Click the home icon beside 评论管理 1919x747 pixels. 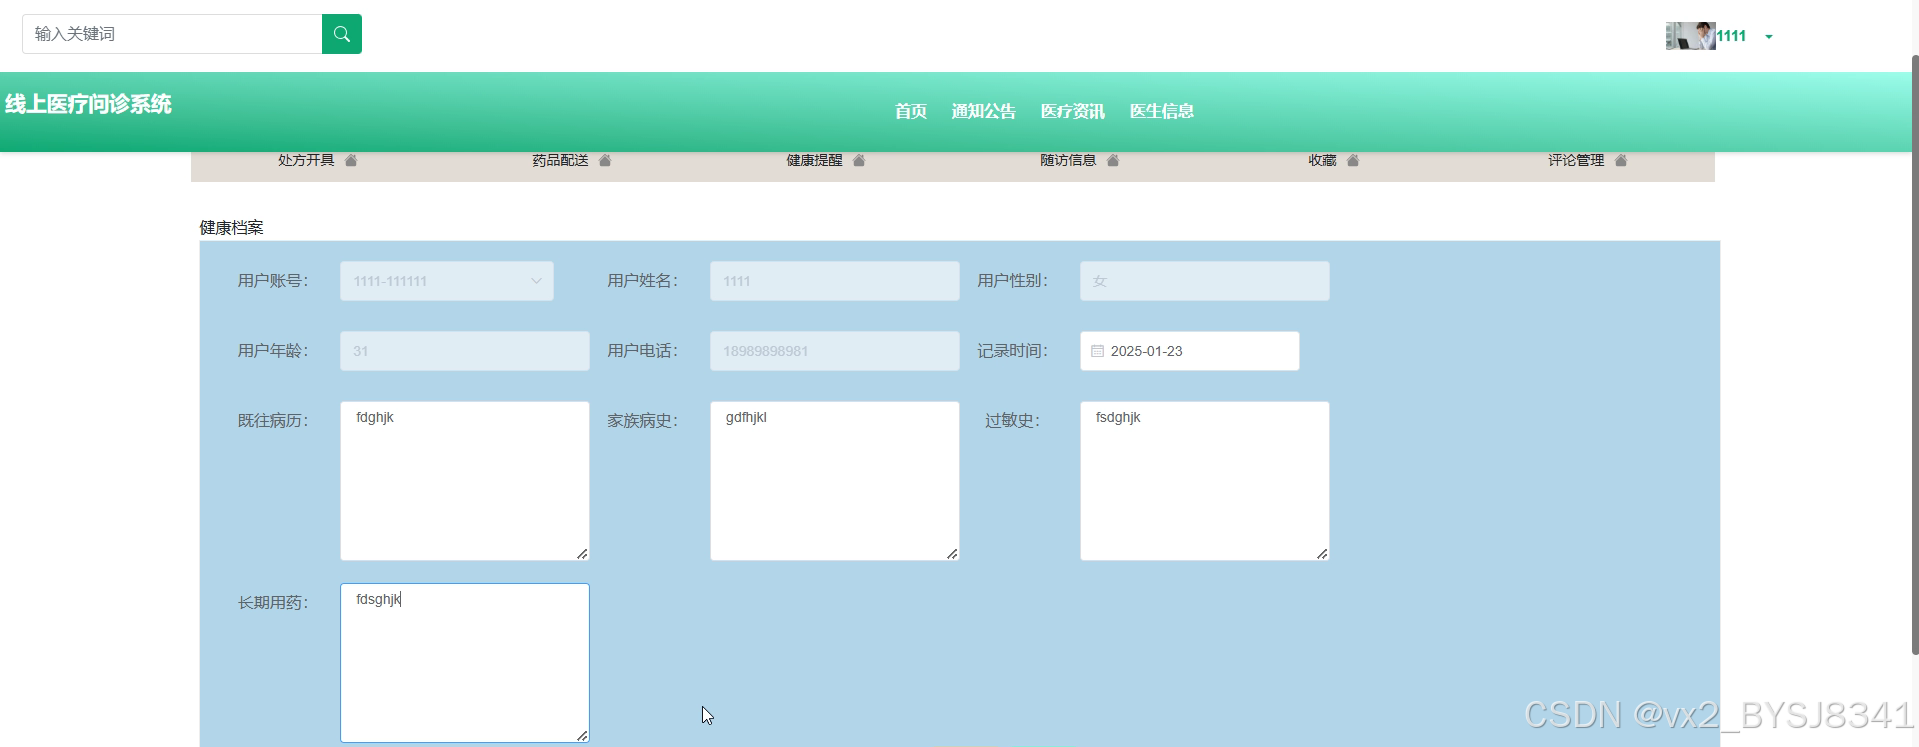(x=1621, y=160)
